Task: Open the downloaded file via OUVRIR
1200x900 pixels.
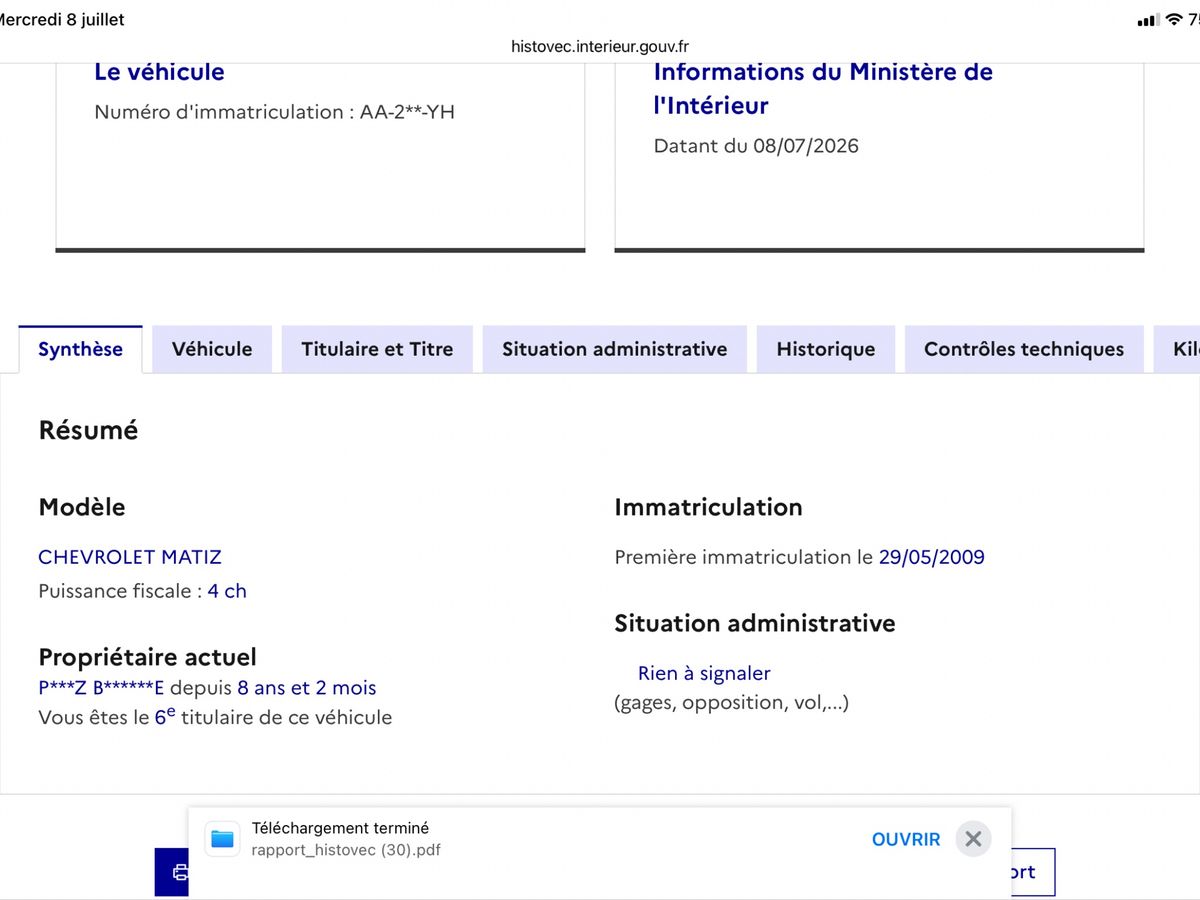Action: click(x=906, y=839)
